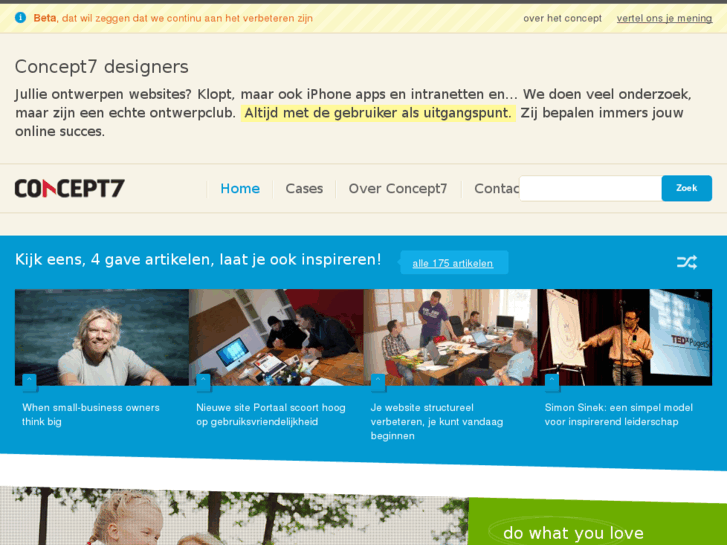
Task: Open 'vertel ons je mening' link
Action: click(x=664, y=18)
